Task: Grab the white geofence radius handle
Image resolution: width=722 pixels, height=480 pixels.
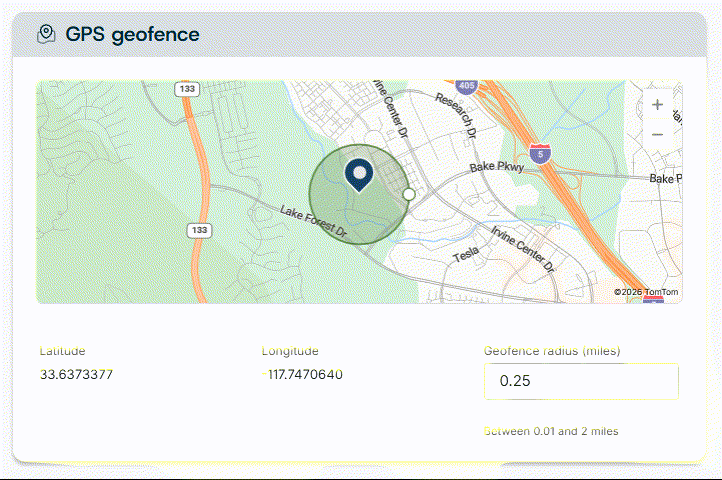Action: click(x=408, y=194)
